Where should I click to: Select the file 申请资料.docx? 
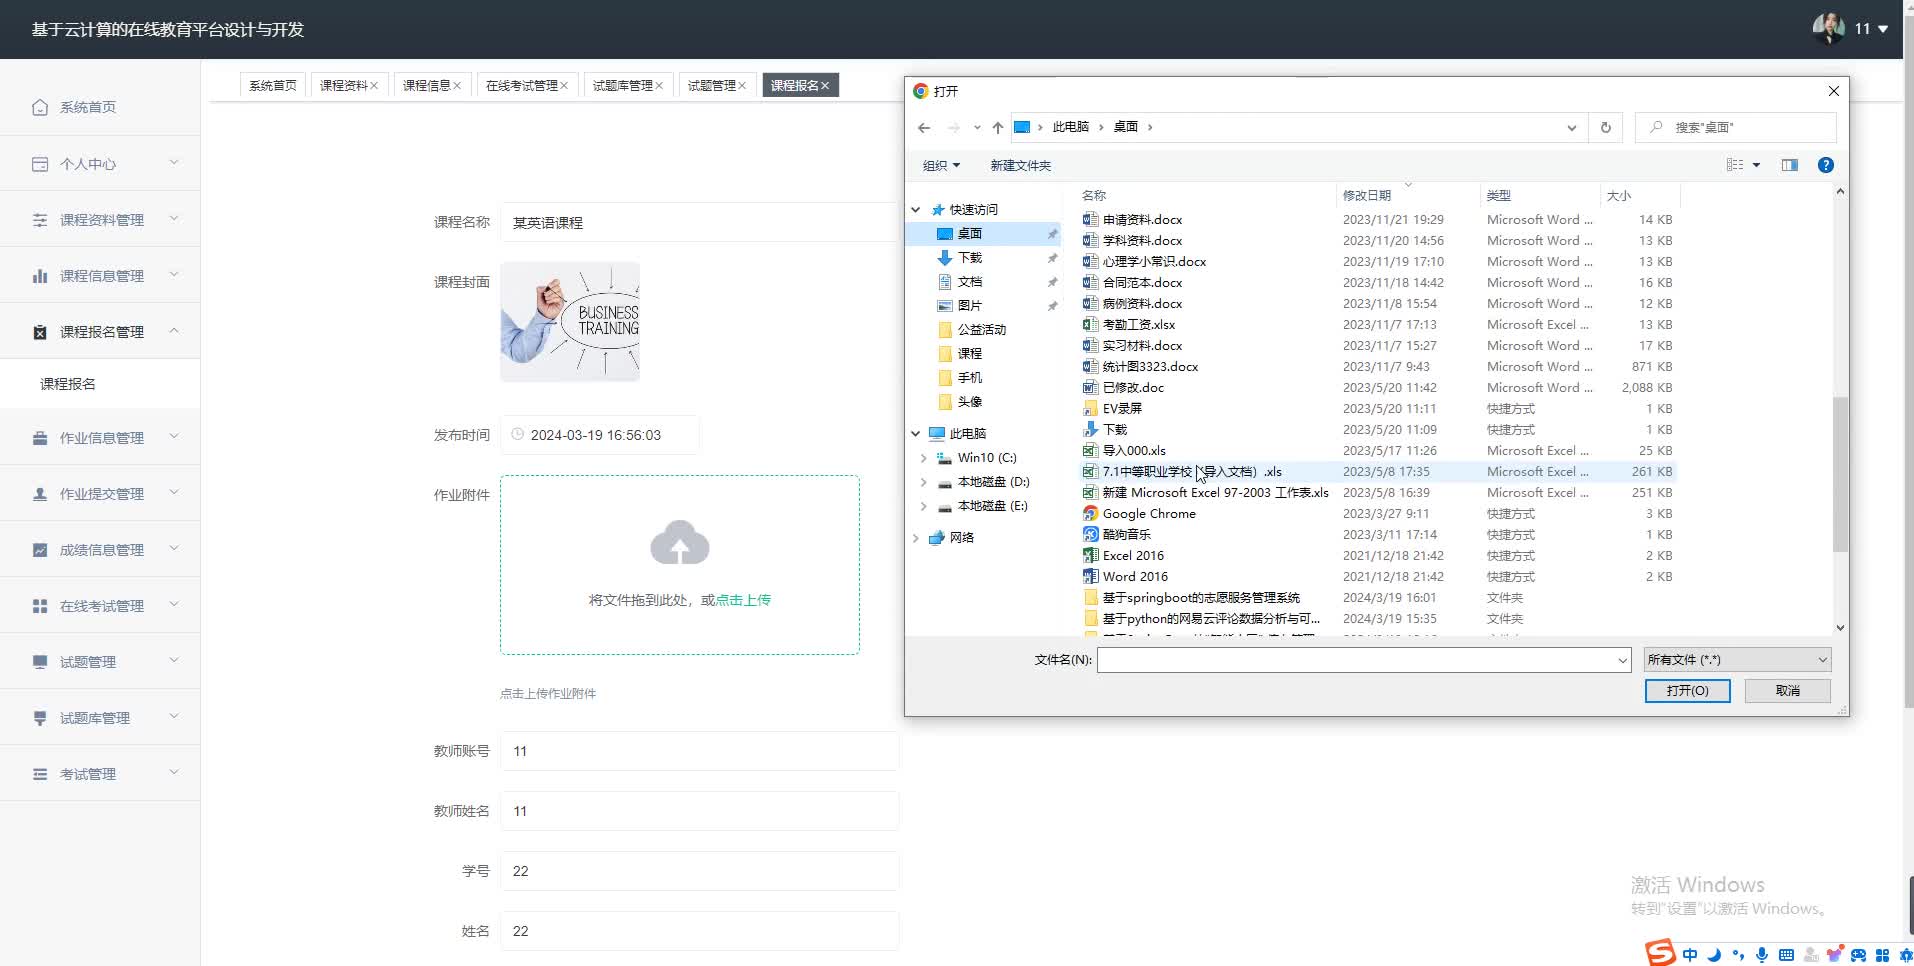coord(1132,219)
